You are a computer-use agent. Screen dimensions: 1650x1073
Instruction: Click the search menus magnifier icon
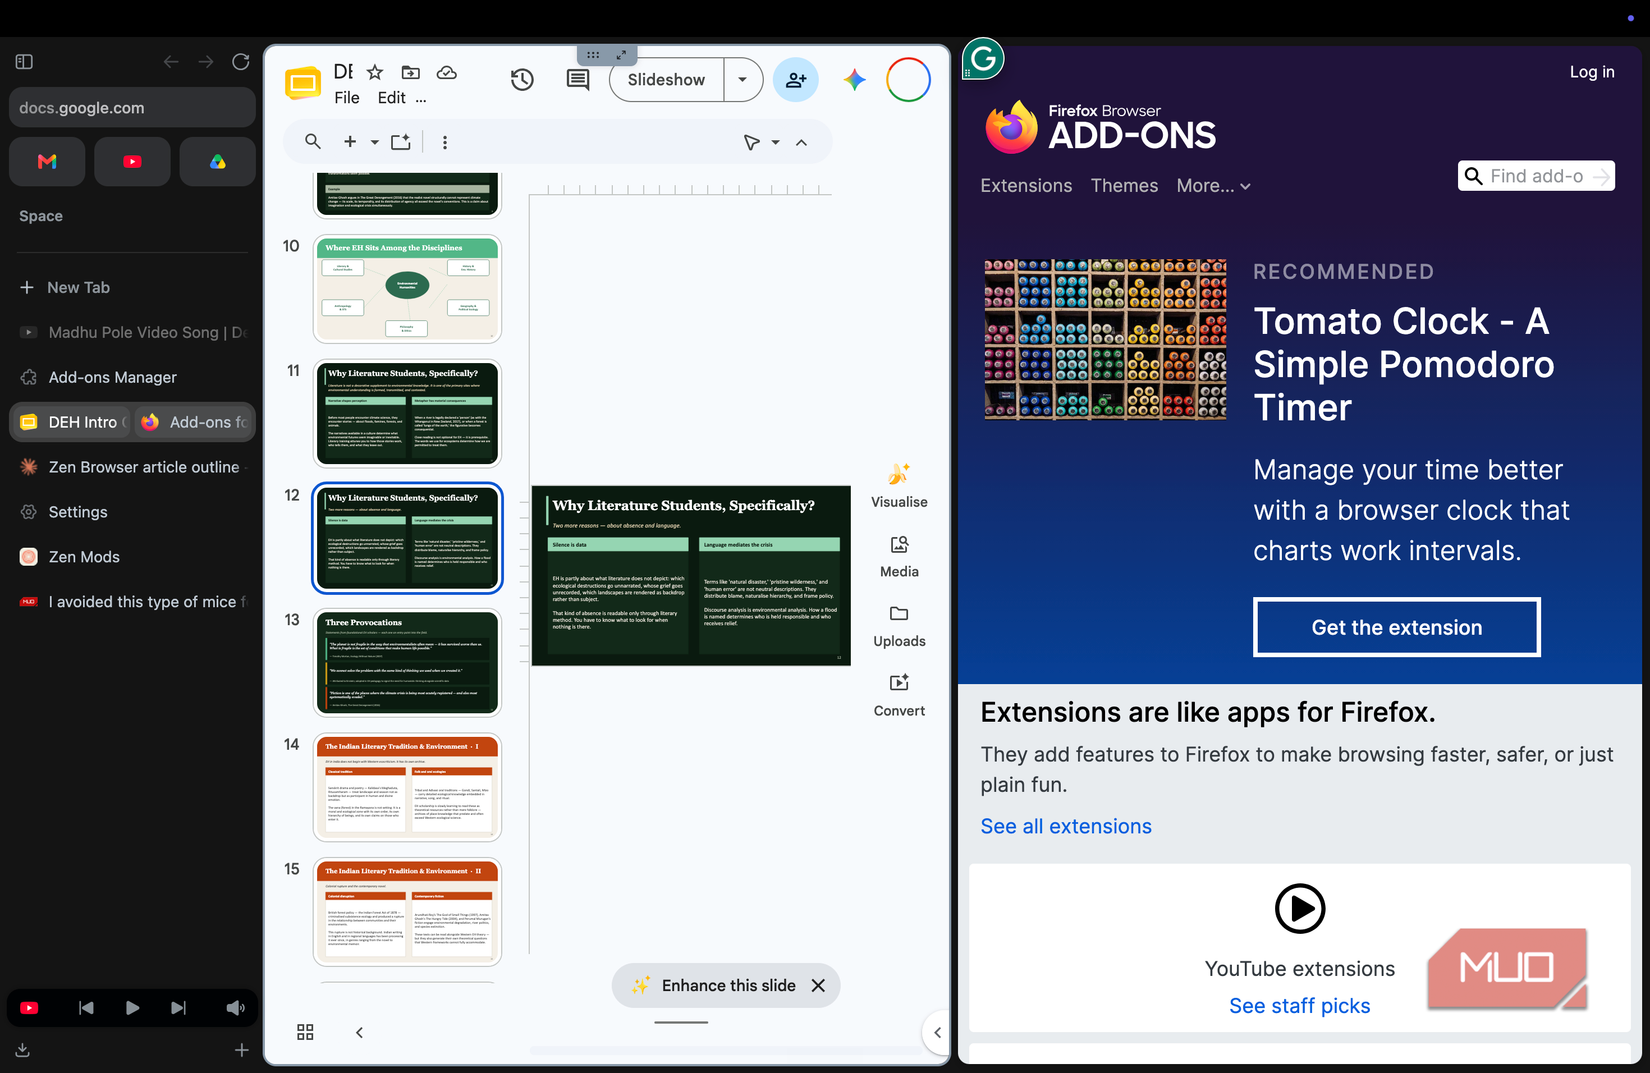[x=313, y=142]
